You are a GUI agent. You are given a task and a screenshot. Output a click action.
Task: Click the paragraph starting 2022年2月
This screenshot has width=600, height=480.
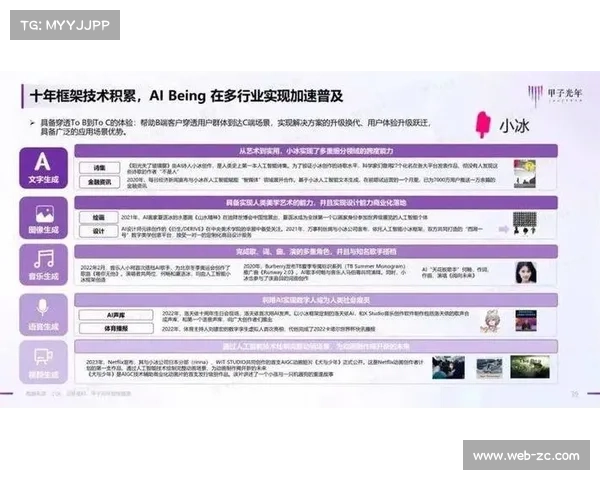click(x=156, y=274)
